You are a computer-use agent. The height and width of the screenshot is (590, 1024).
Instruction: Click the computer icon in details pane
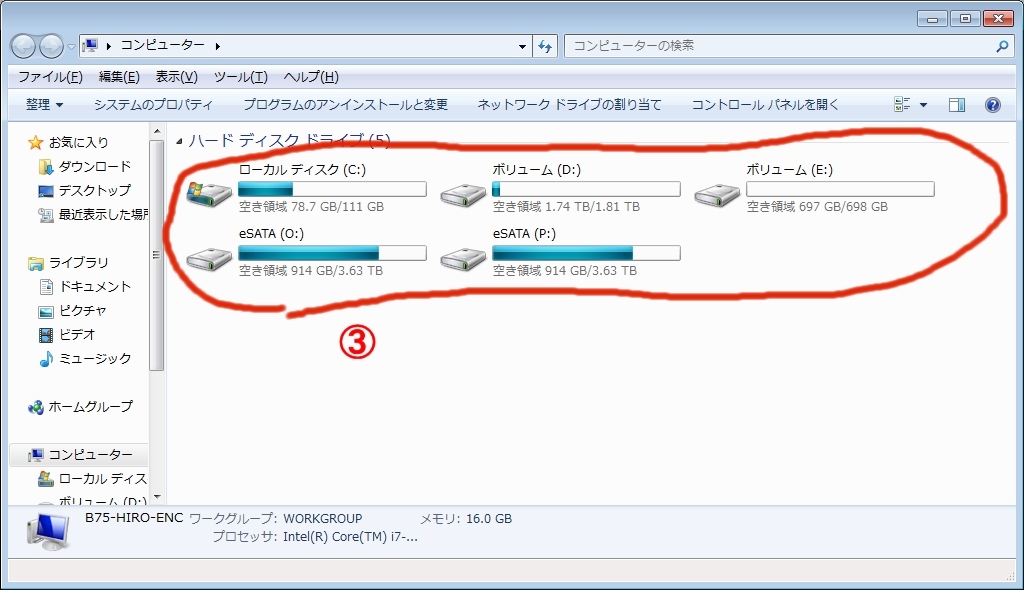tap(48, 532)
